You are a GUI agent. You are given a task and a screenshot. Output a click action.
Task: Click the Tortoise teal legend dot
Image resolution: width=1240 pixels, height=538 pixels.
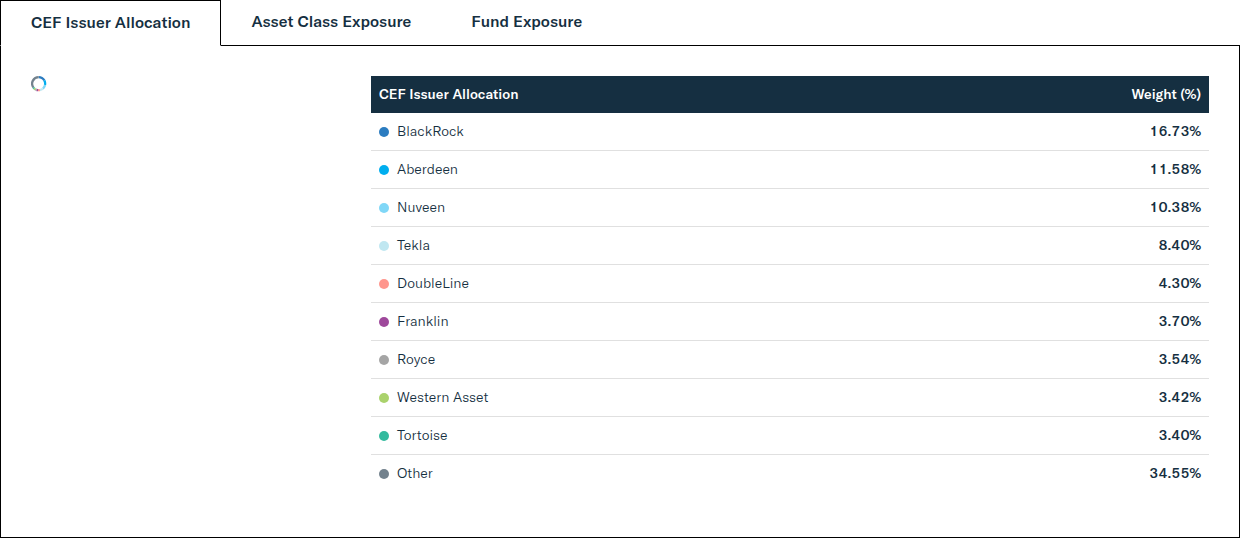[x=384, y=436]
